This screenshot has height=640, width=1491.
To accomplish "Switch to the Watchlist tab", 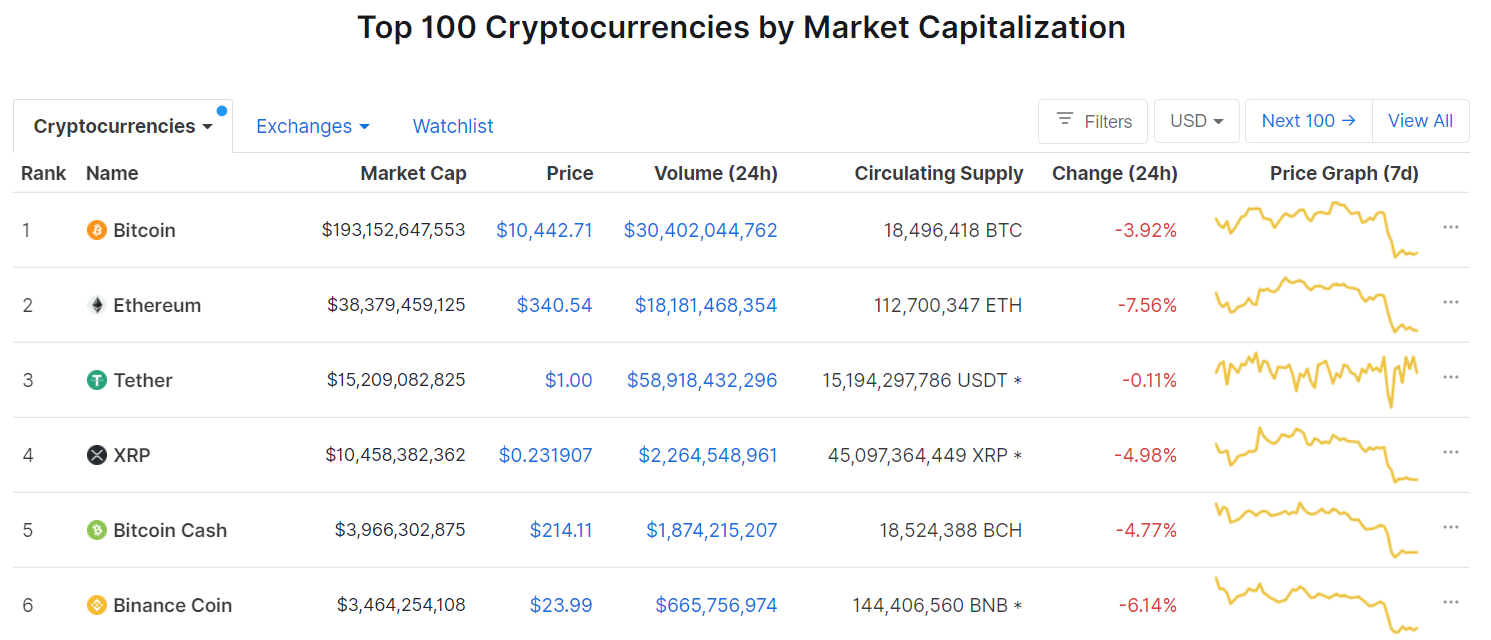I will [453, 126].
